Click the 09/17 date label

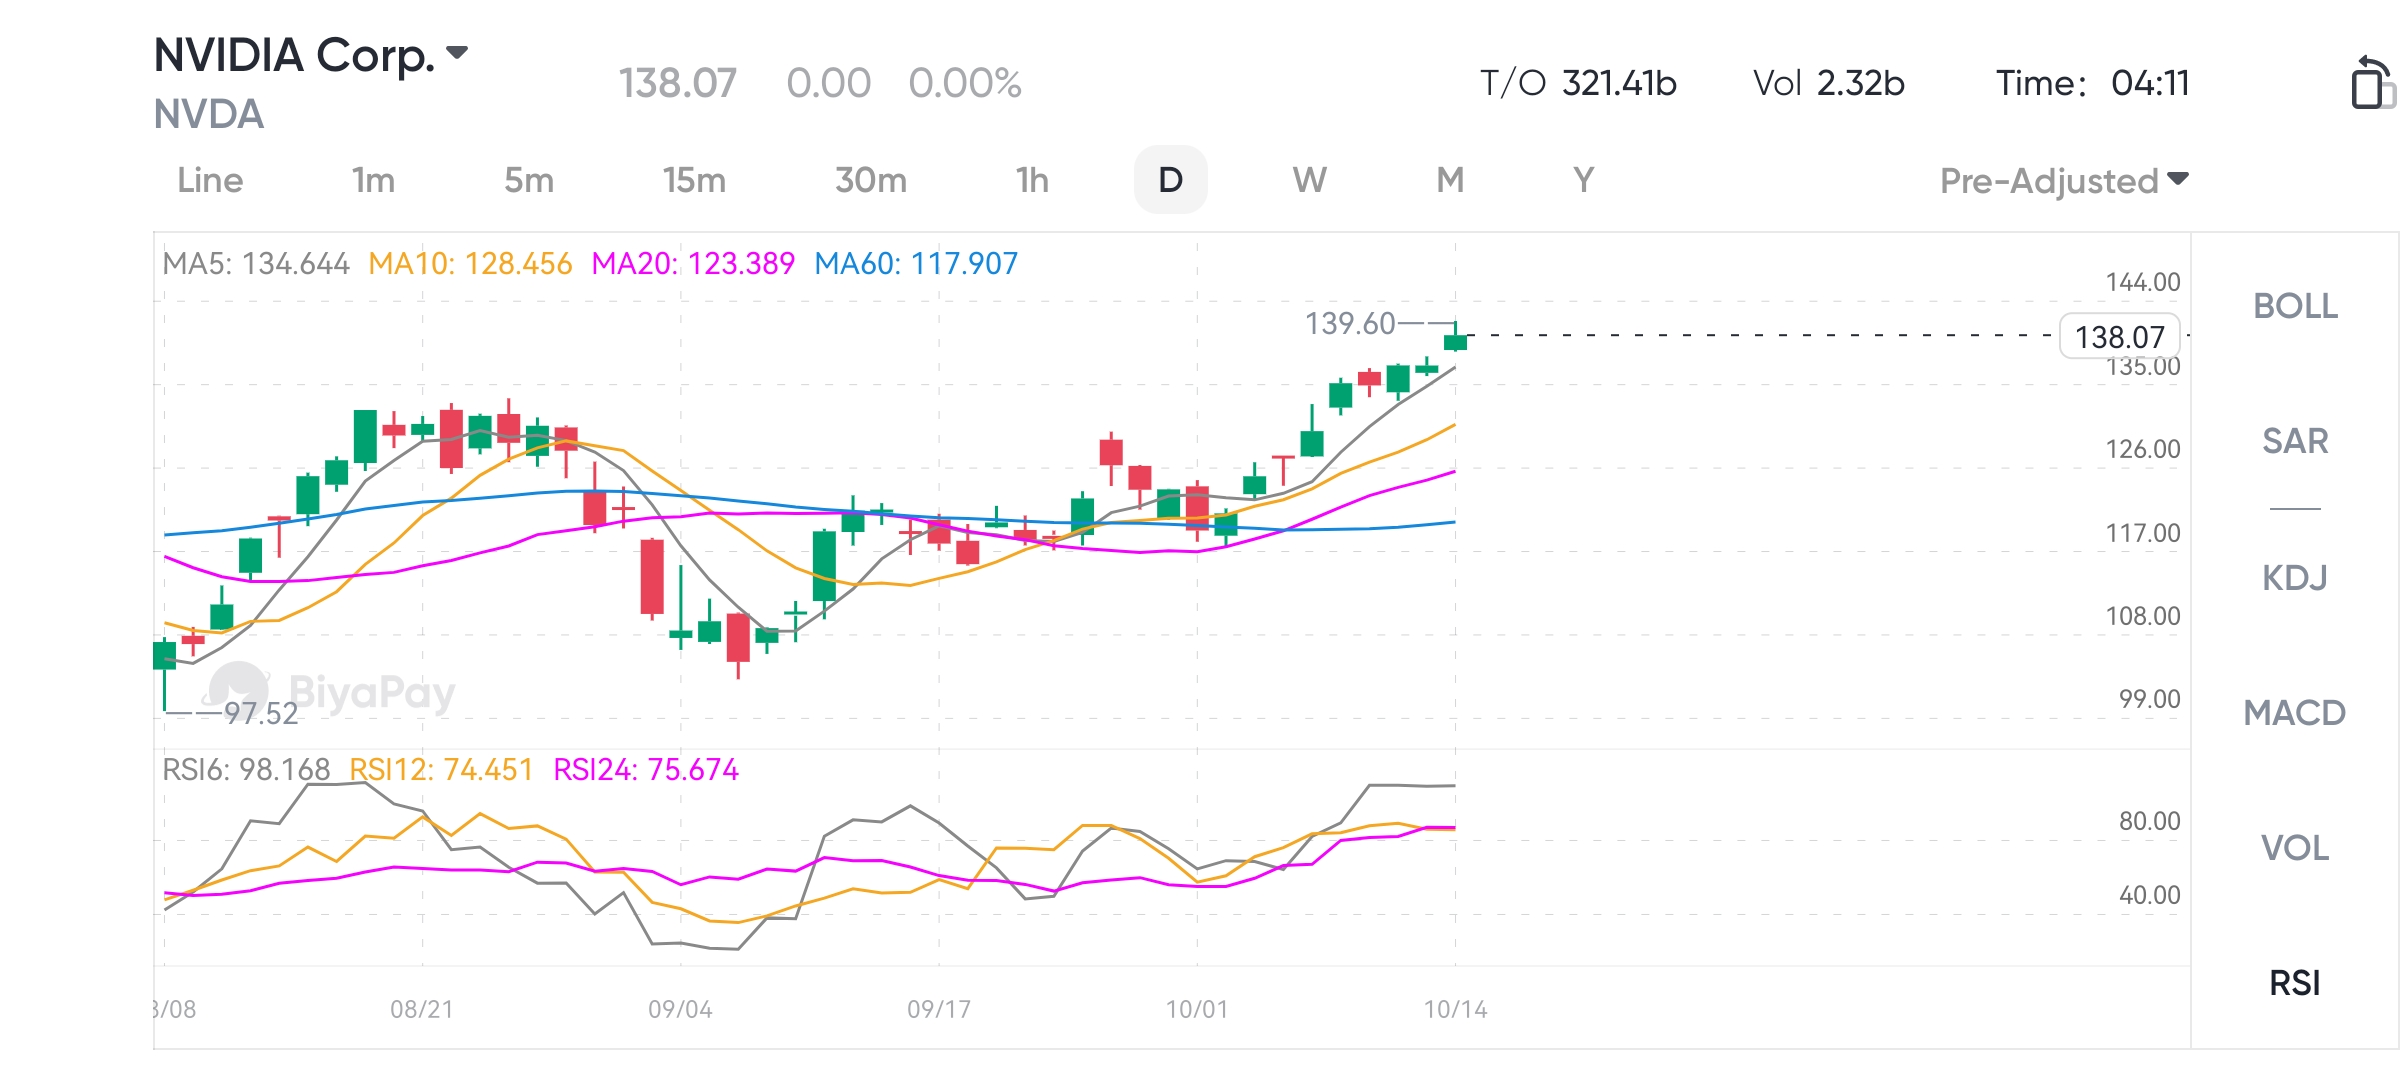[939, 1010]
